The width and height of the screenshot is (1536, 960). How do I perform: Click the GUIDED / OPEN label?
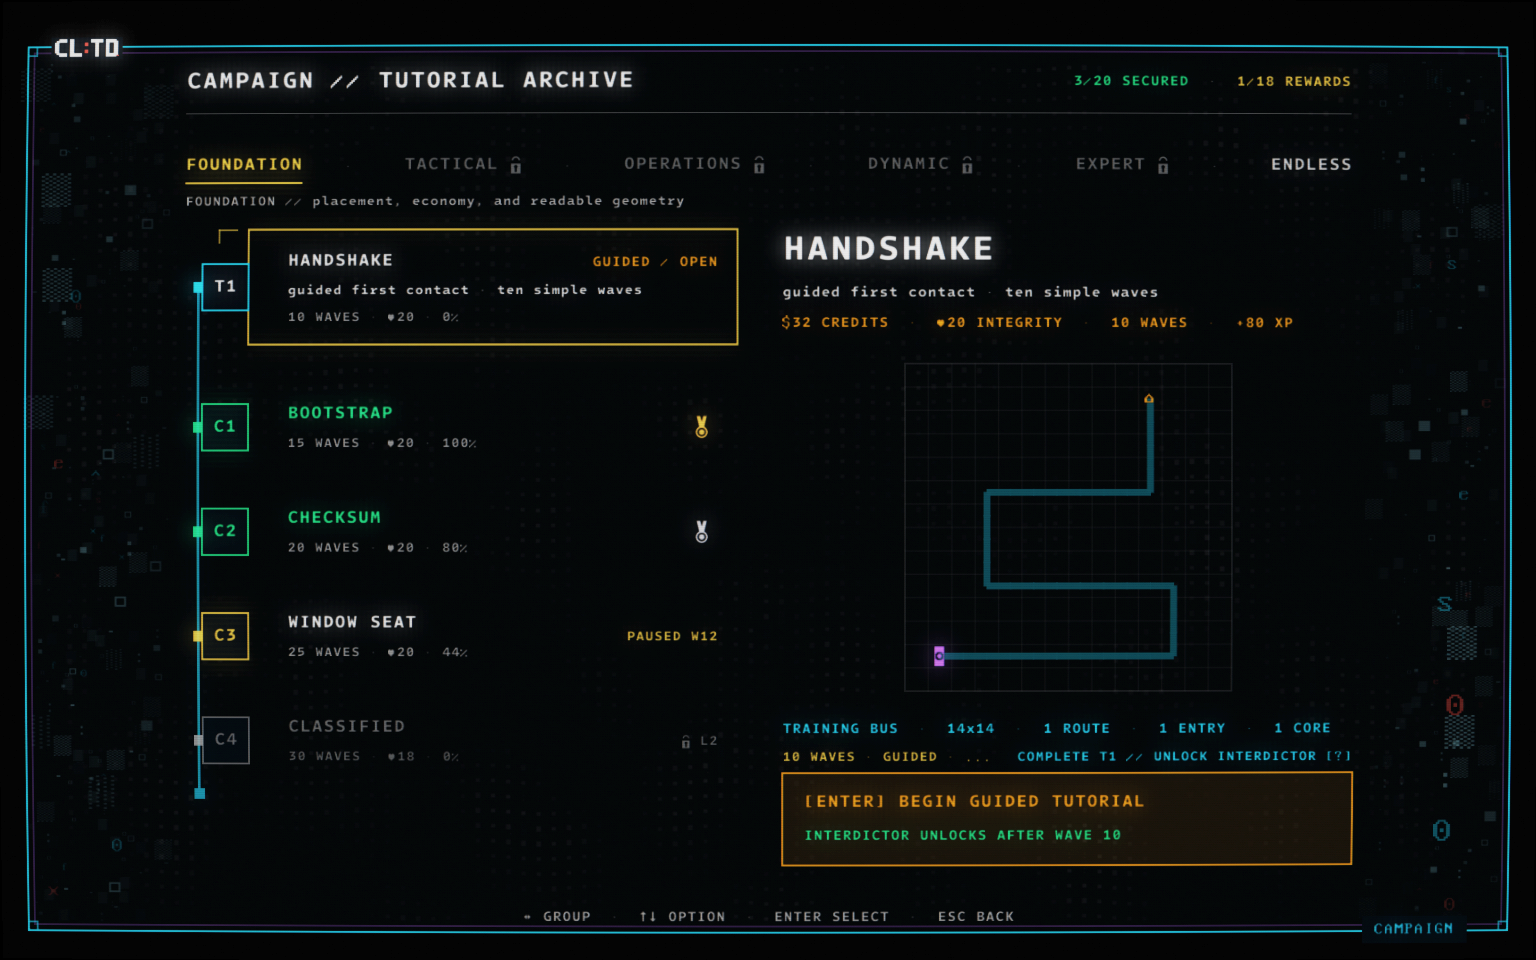[x=655, y=262]
